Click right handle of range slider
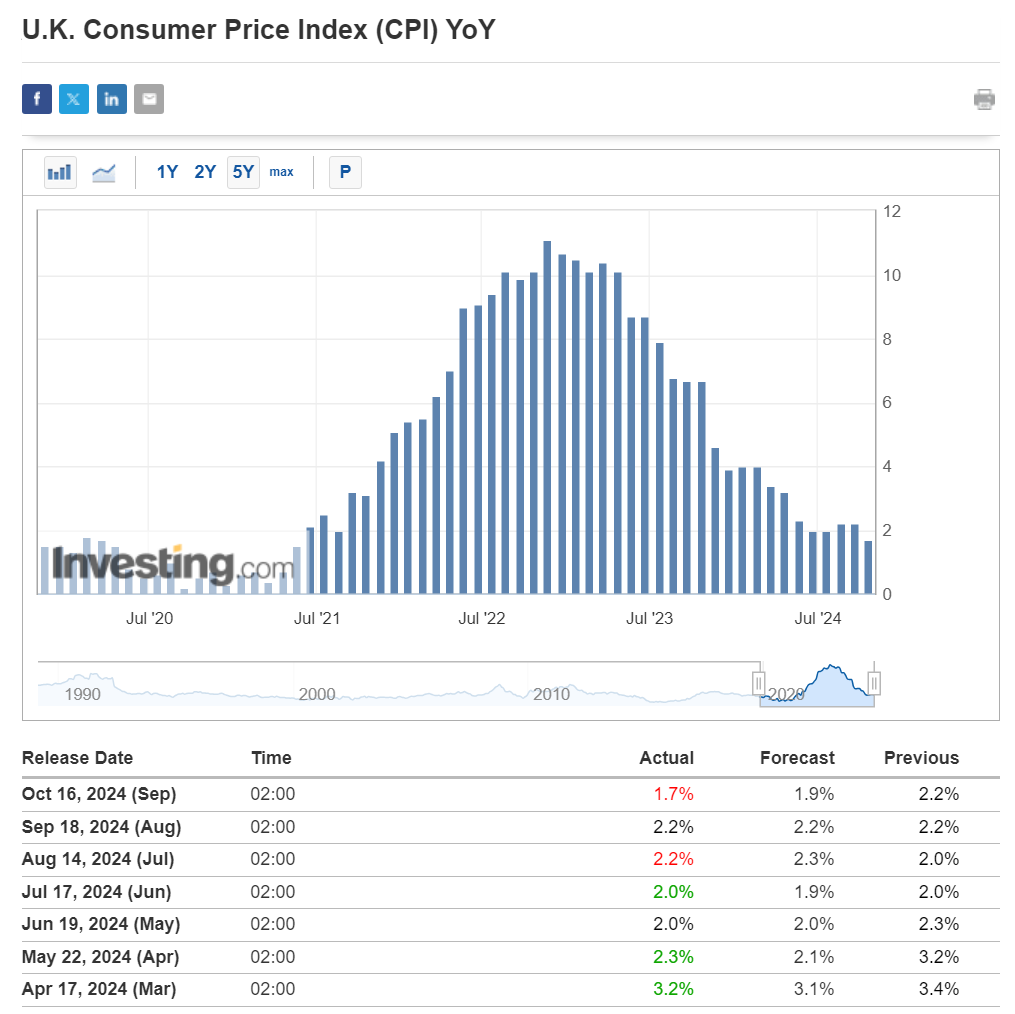The image size is (1015, 1014). [874, 683]
